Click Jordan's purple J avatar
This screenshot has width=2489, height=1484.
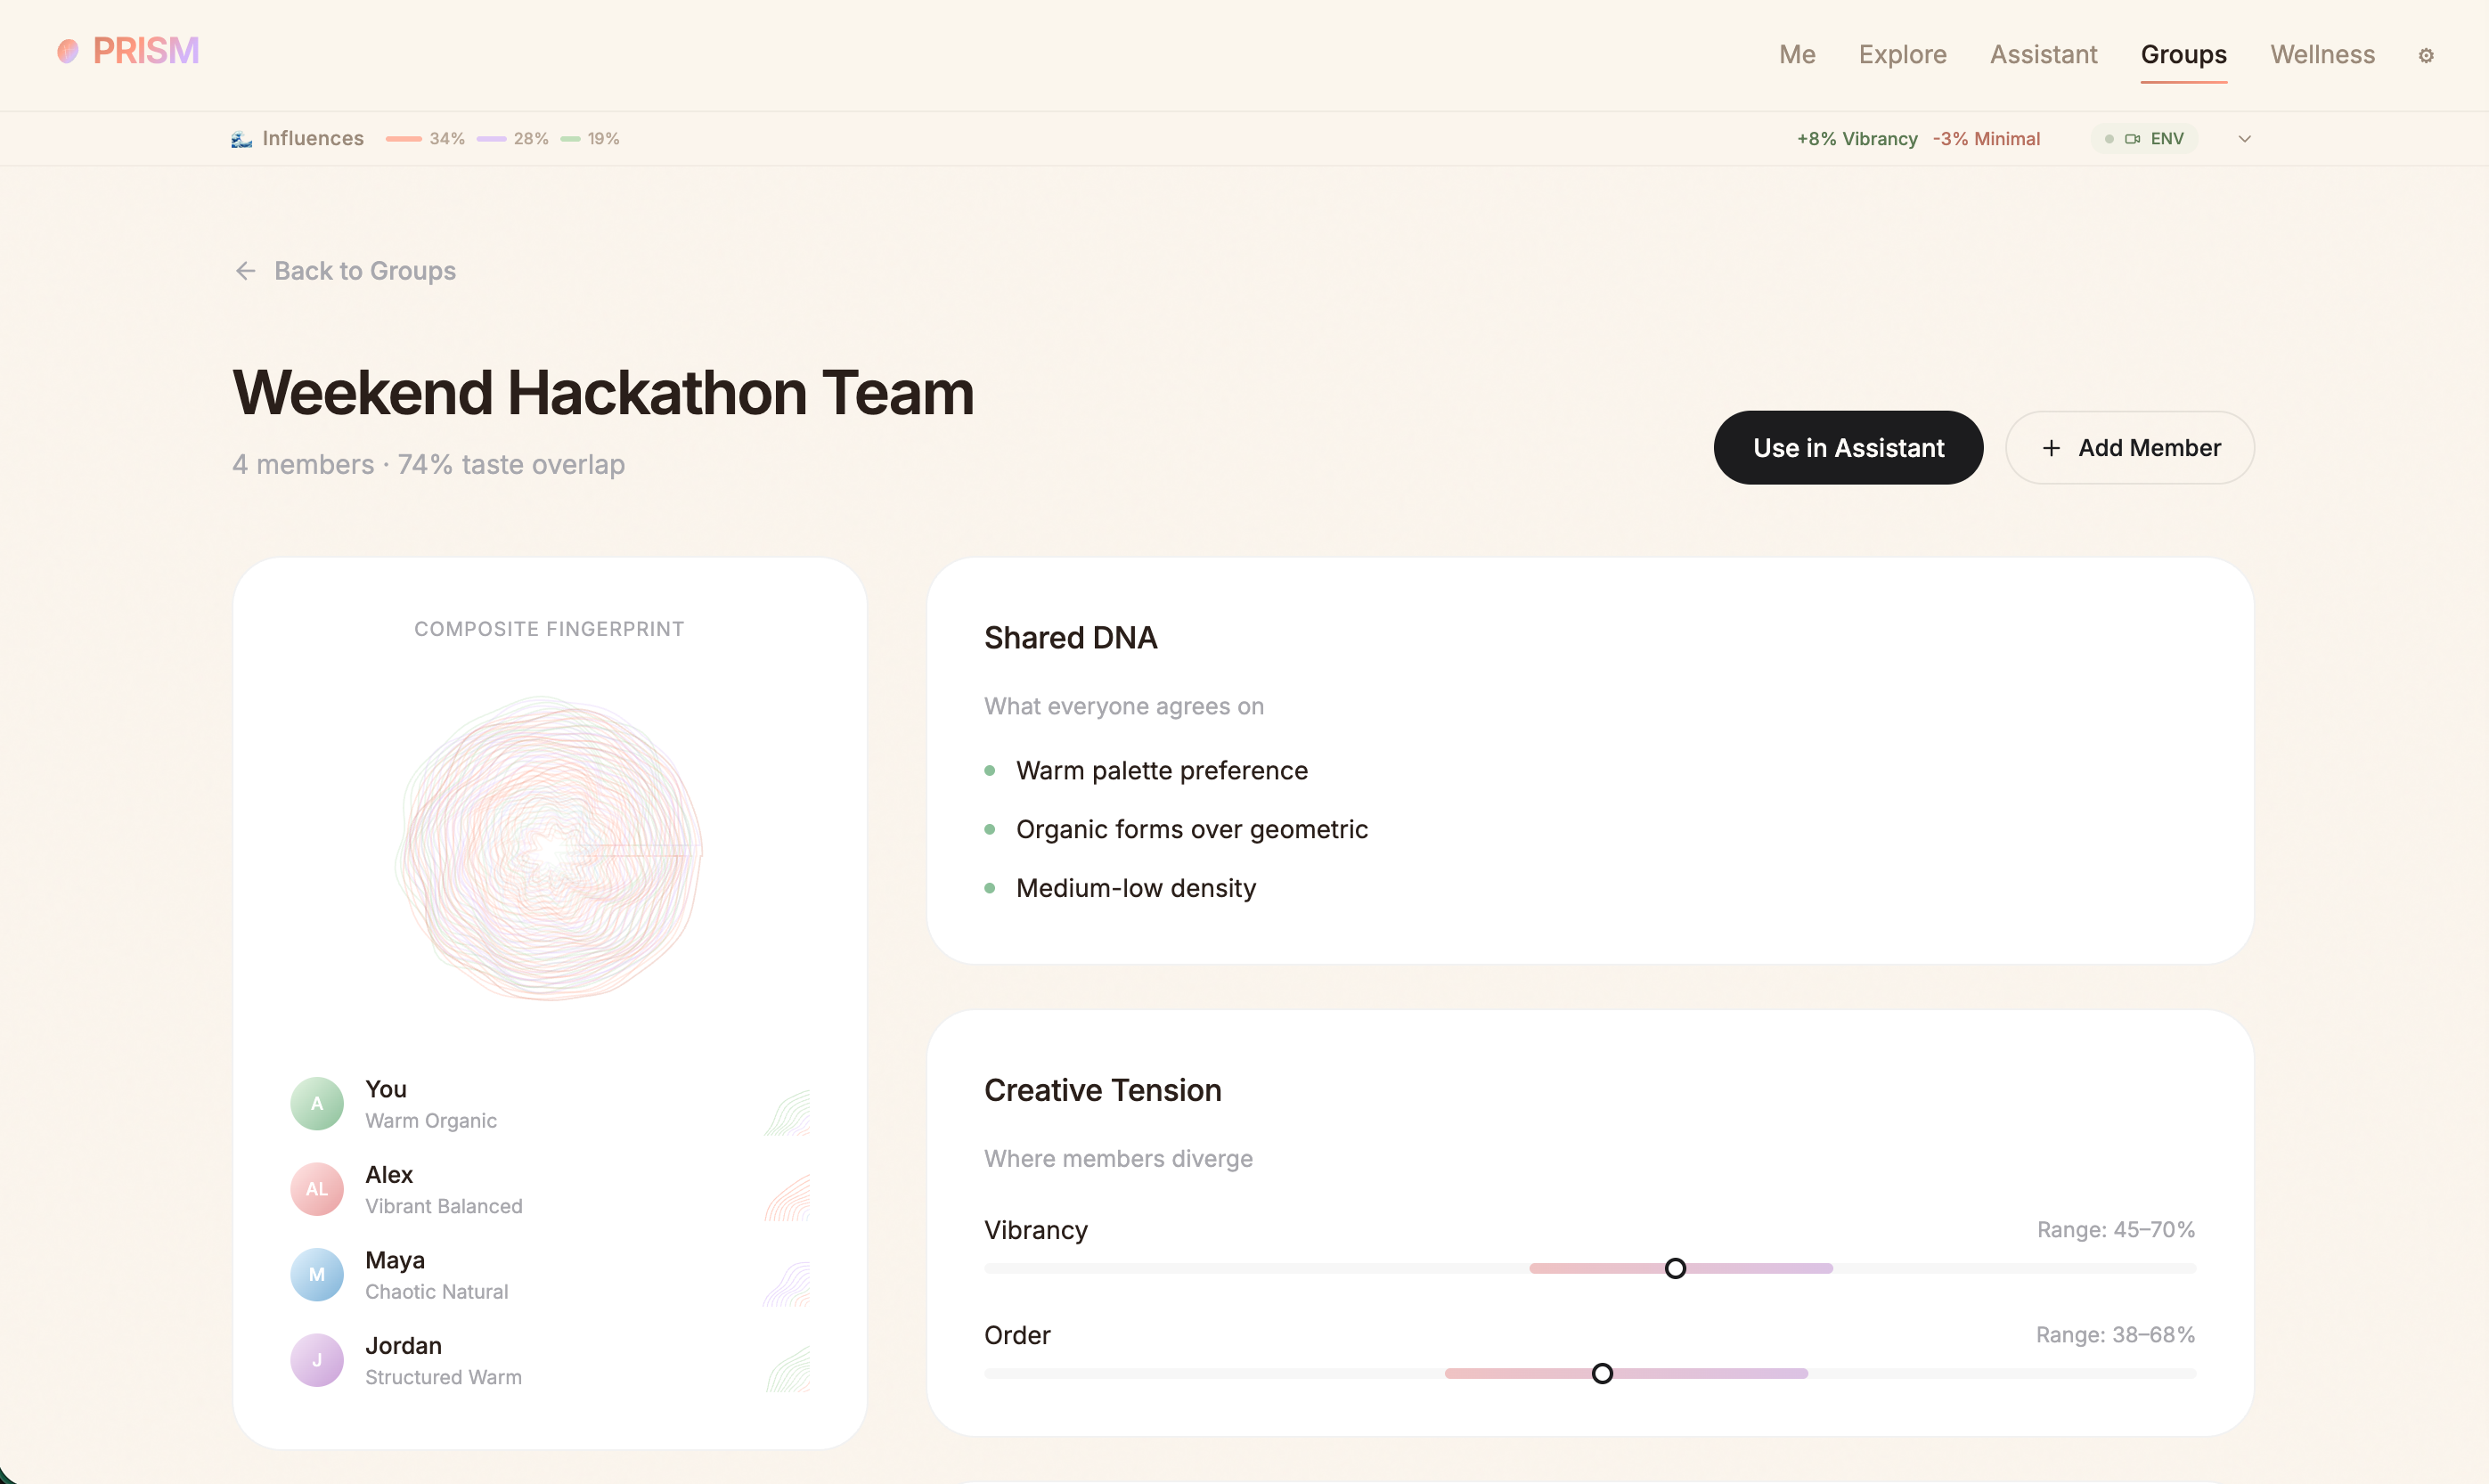click(317, 1360)
